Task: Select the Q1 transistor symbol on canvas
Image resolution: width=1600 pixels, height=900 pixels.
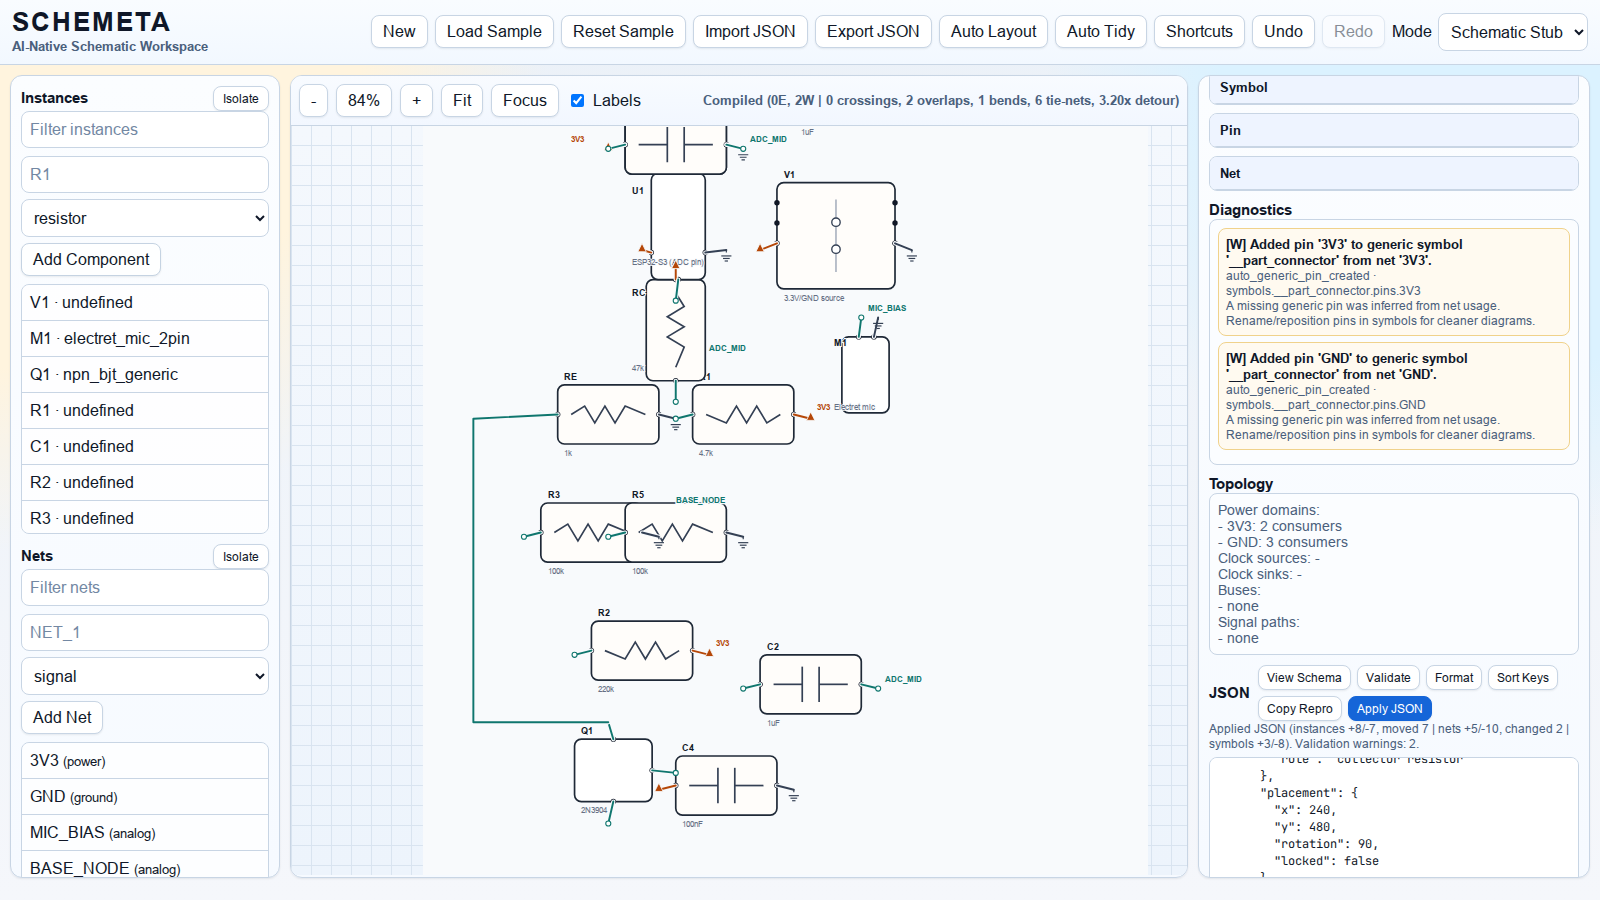Action: click(612, 771)
